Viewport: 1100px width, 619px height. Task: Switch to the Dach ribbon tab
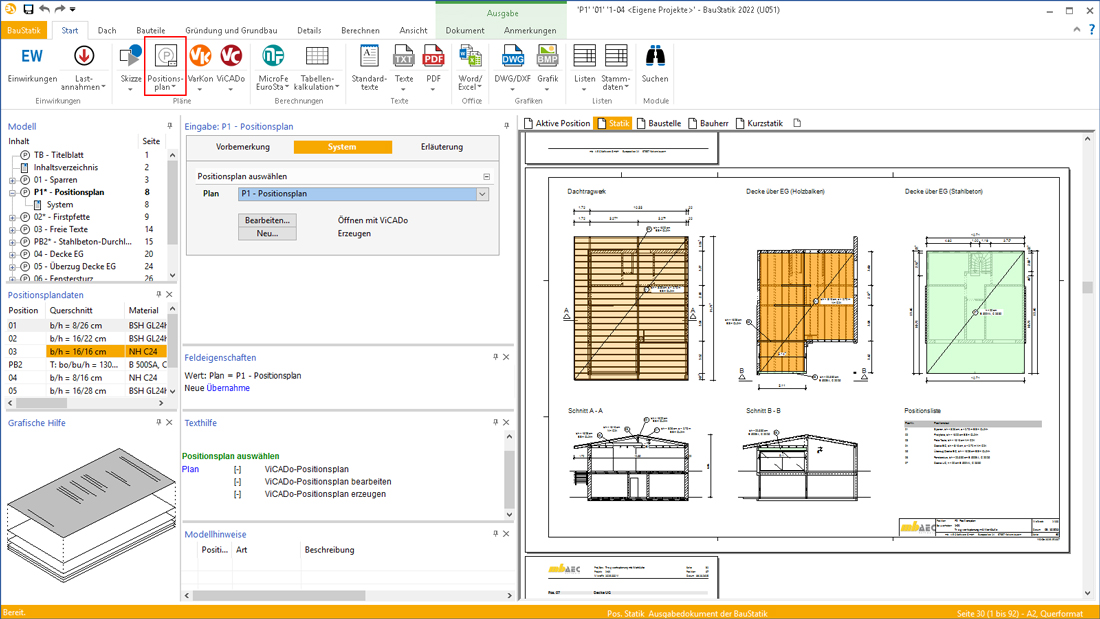107,30
